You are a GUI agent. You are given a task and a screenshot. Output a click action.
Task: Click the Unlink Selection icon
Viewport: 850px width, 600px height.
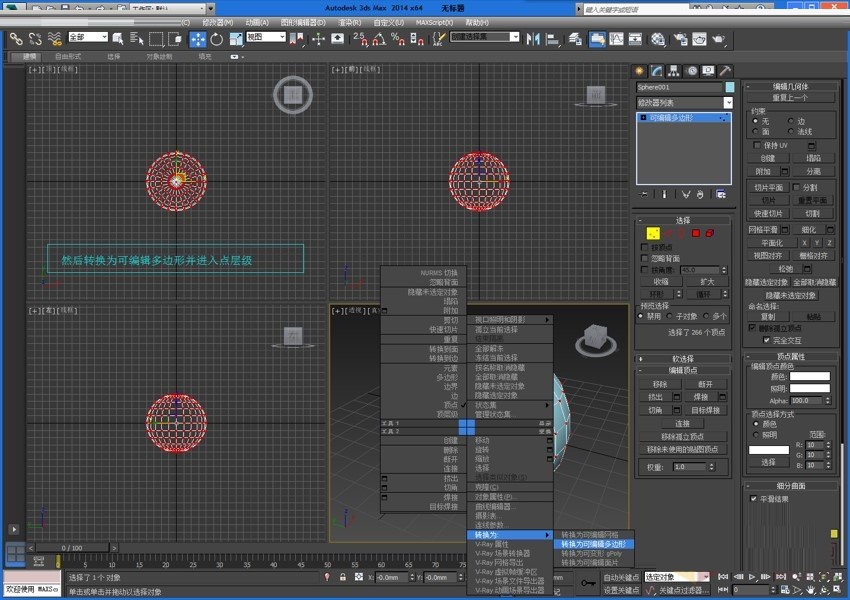click(35, 38)
